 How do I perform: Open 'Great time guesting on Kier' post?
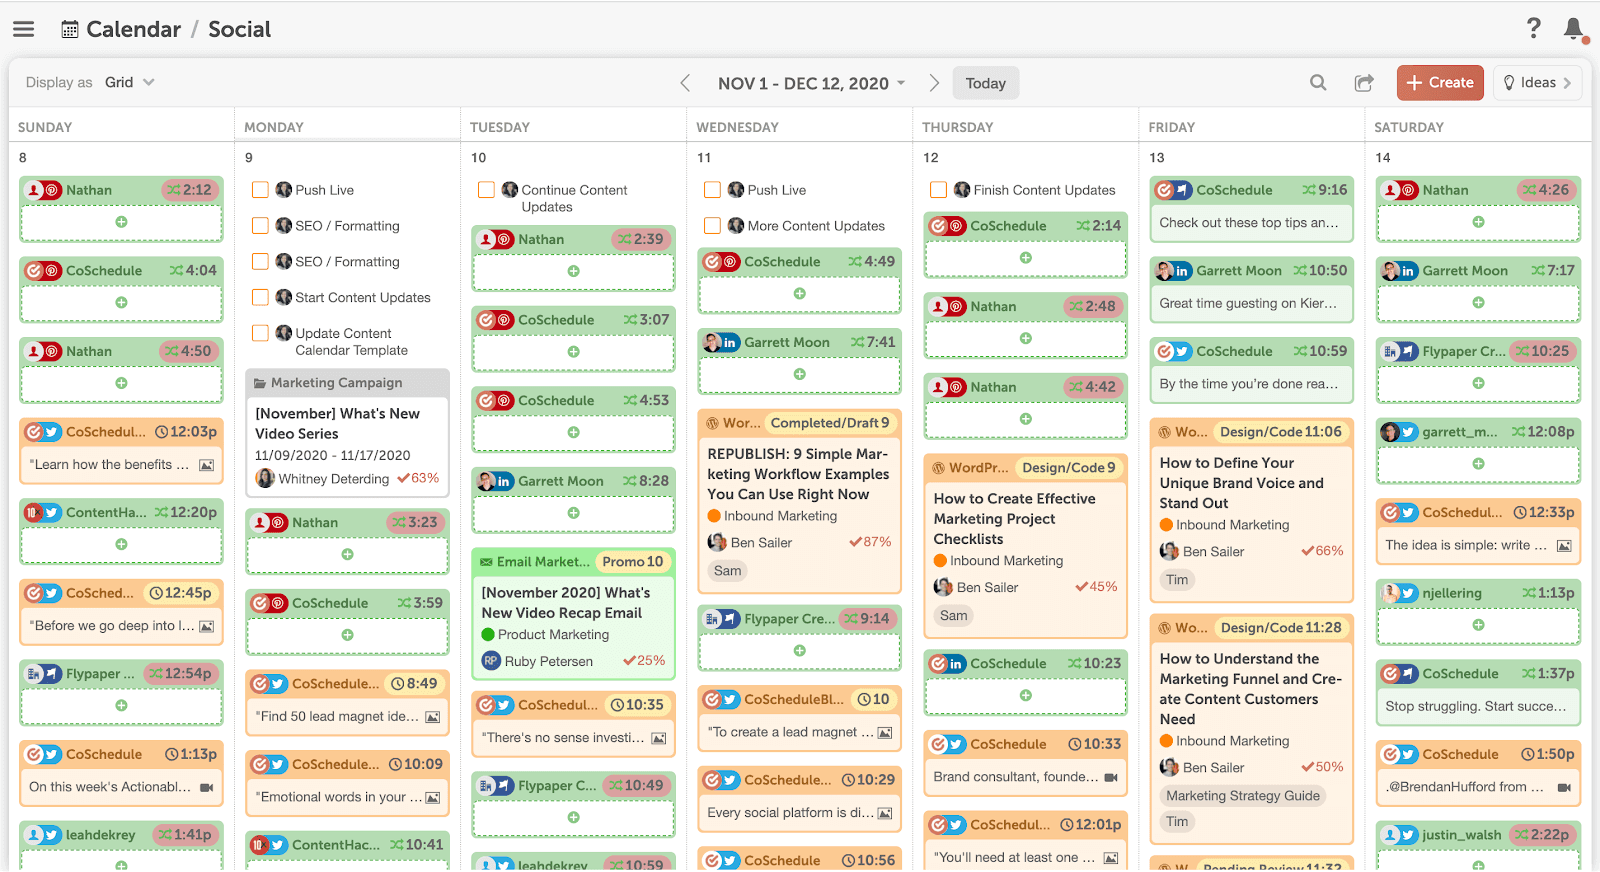(1250, 303)
